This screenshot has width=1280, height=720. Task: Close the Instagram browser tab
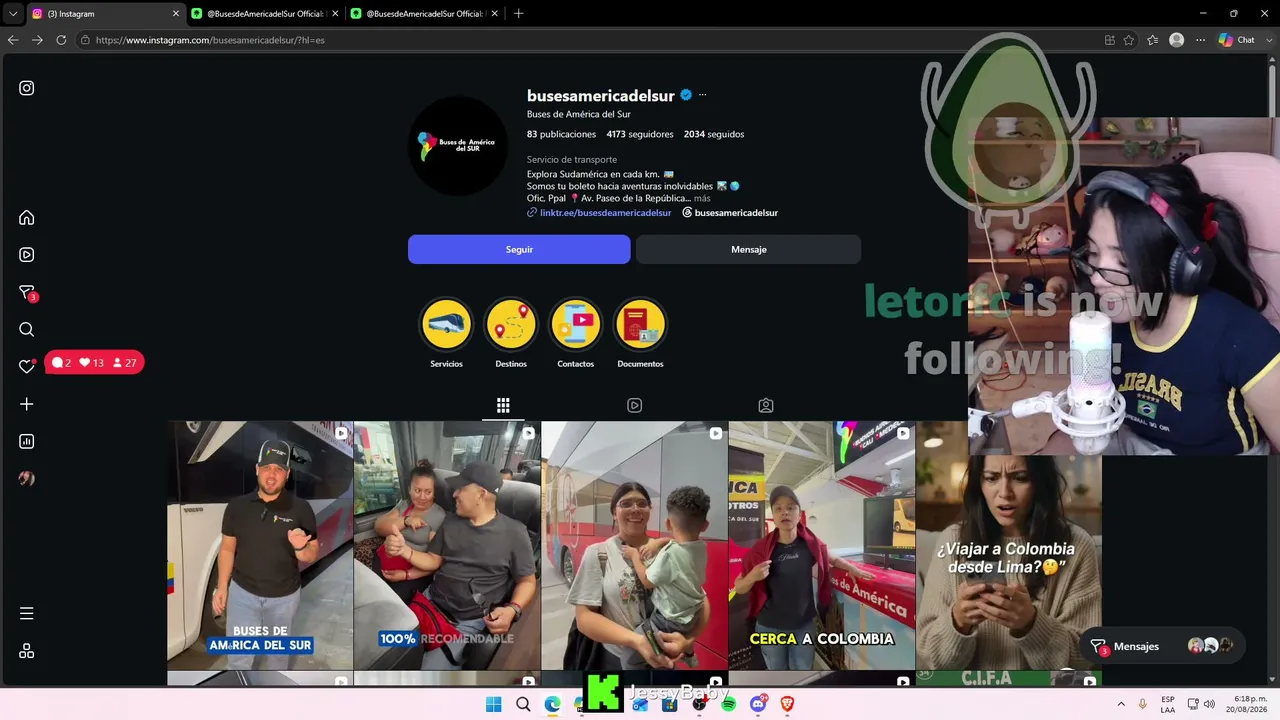pos(176,14)
